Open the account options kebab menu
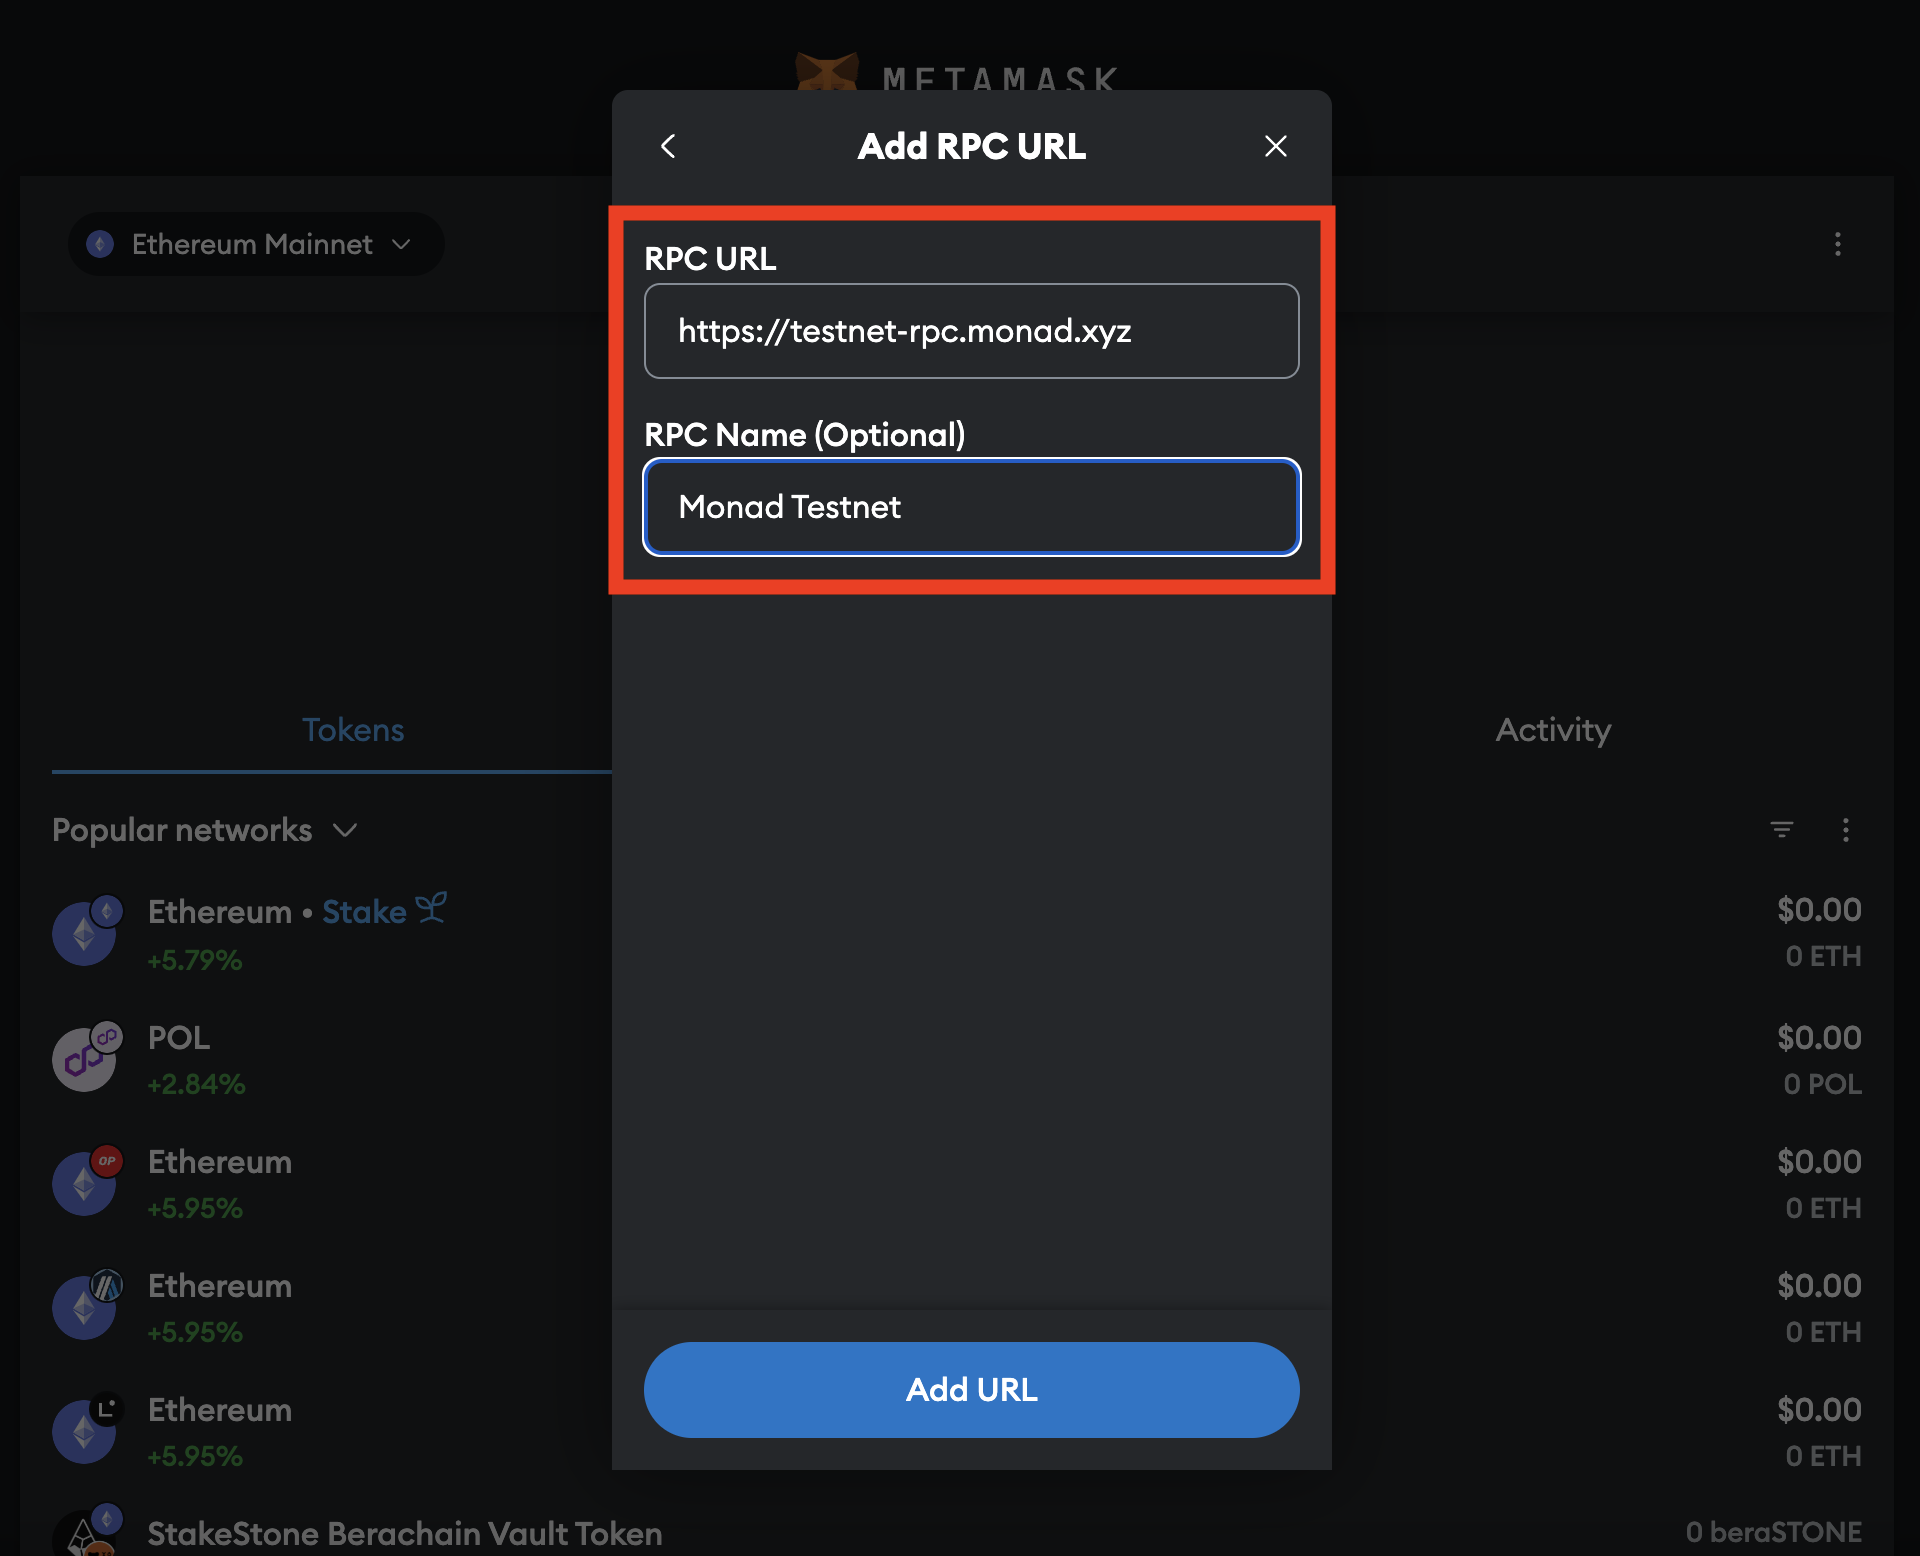 (1838, 245)
